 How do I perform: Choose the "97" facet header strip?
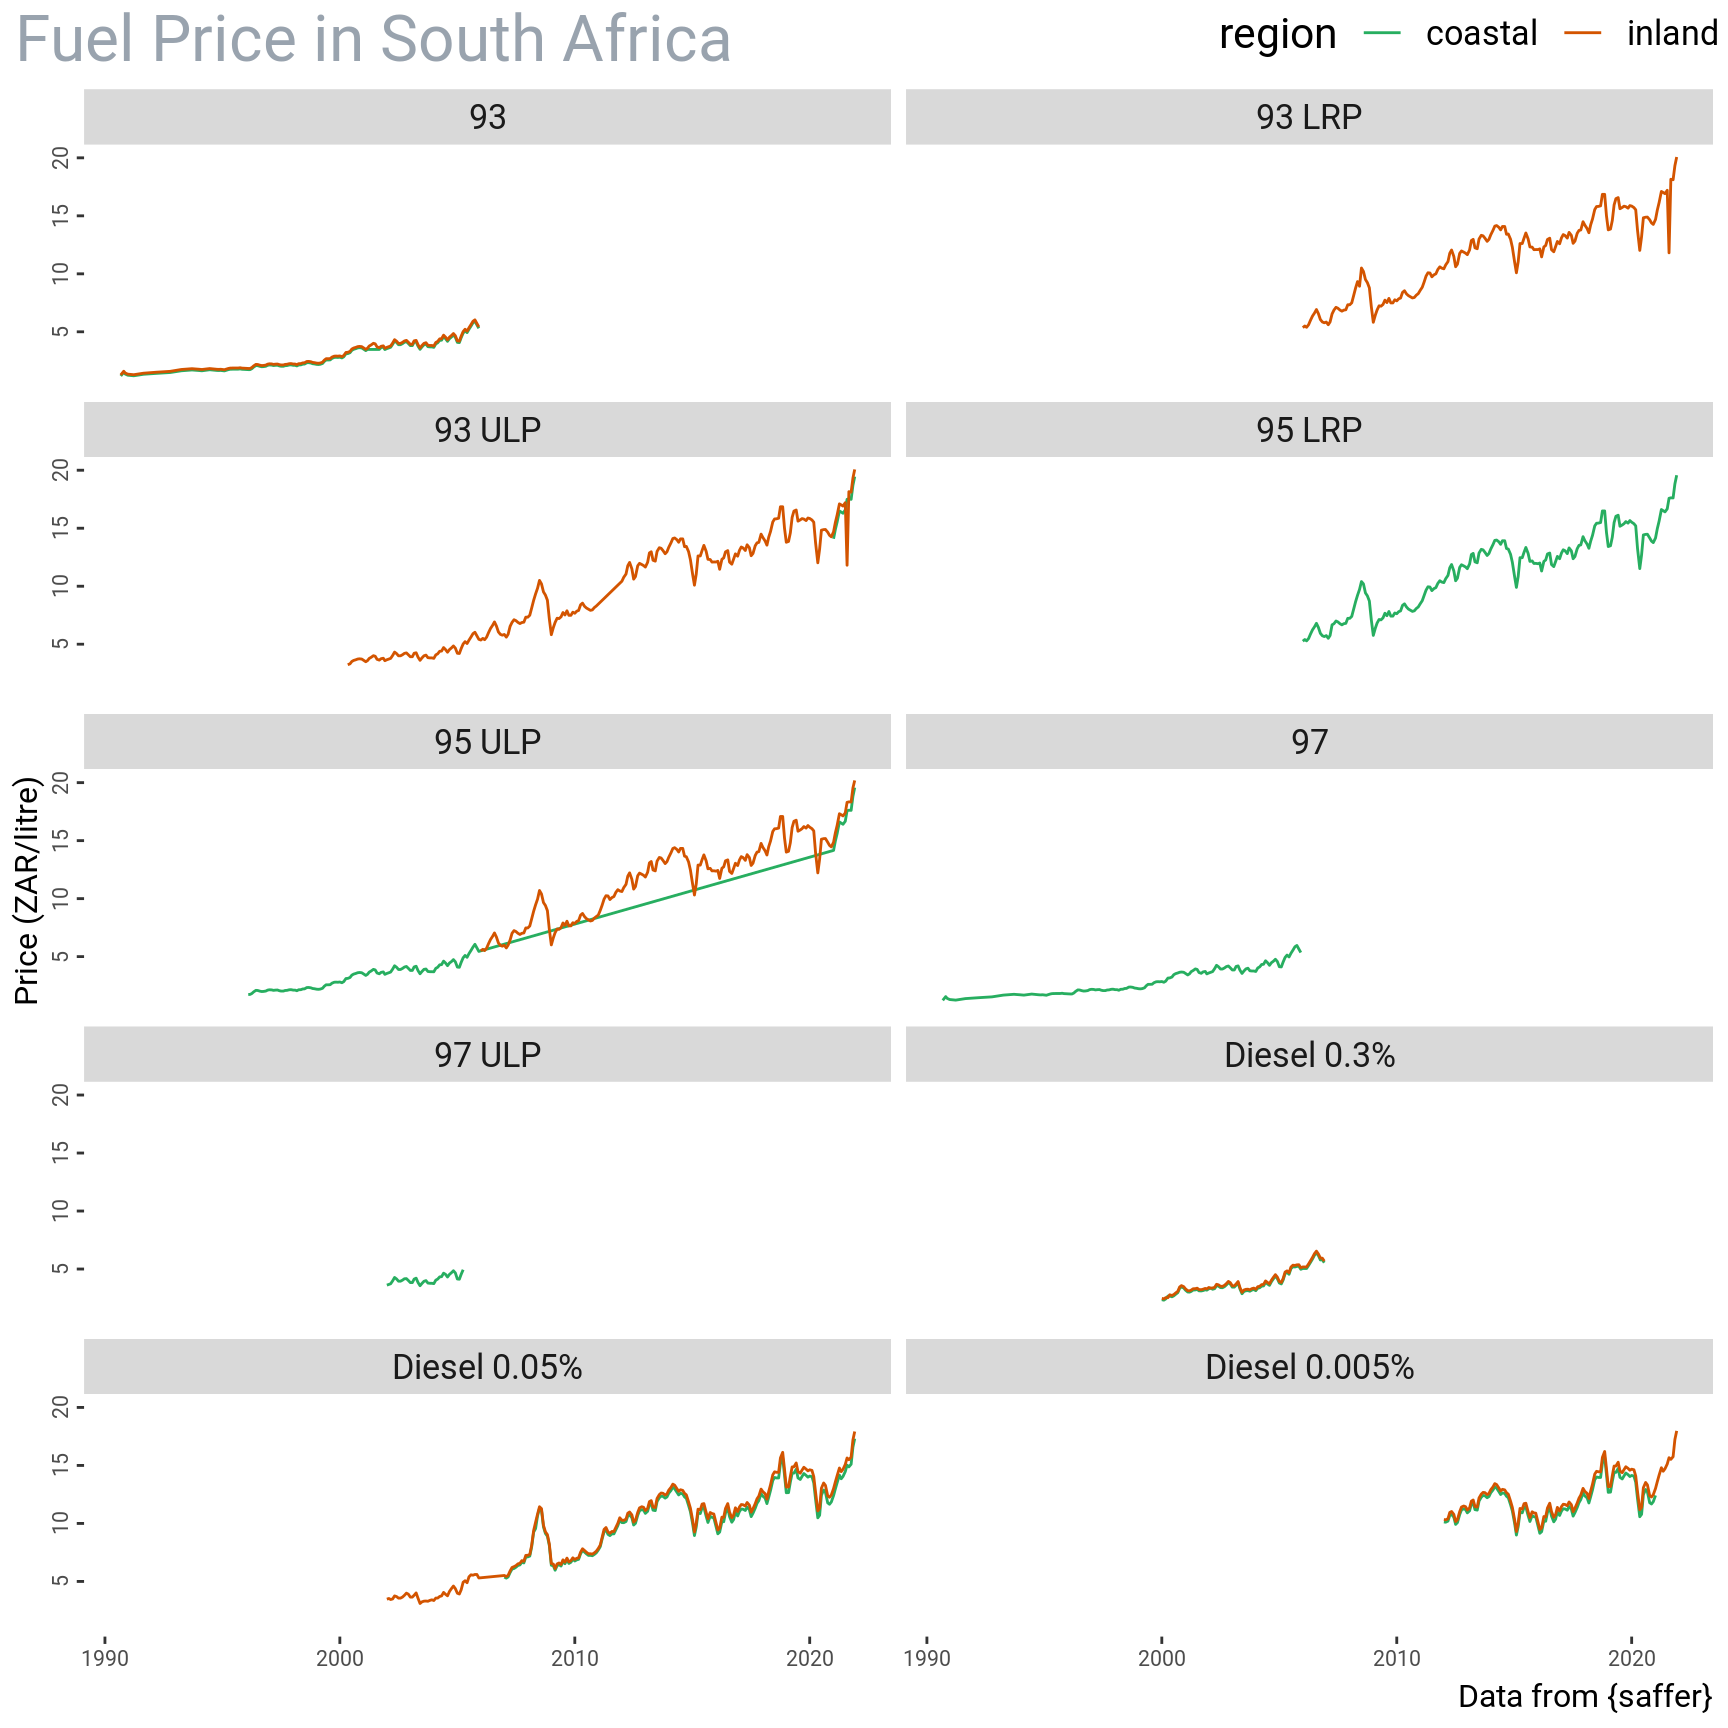point(1309,742)
